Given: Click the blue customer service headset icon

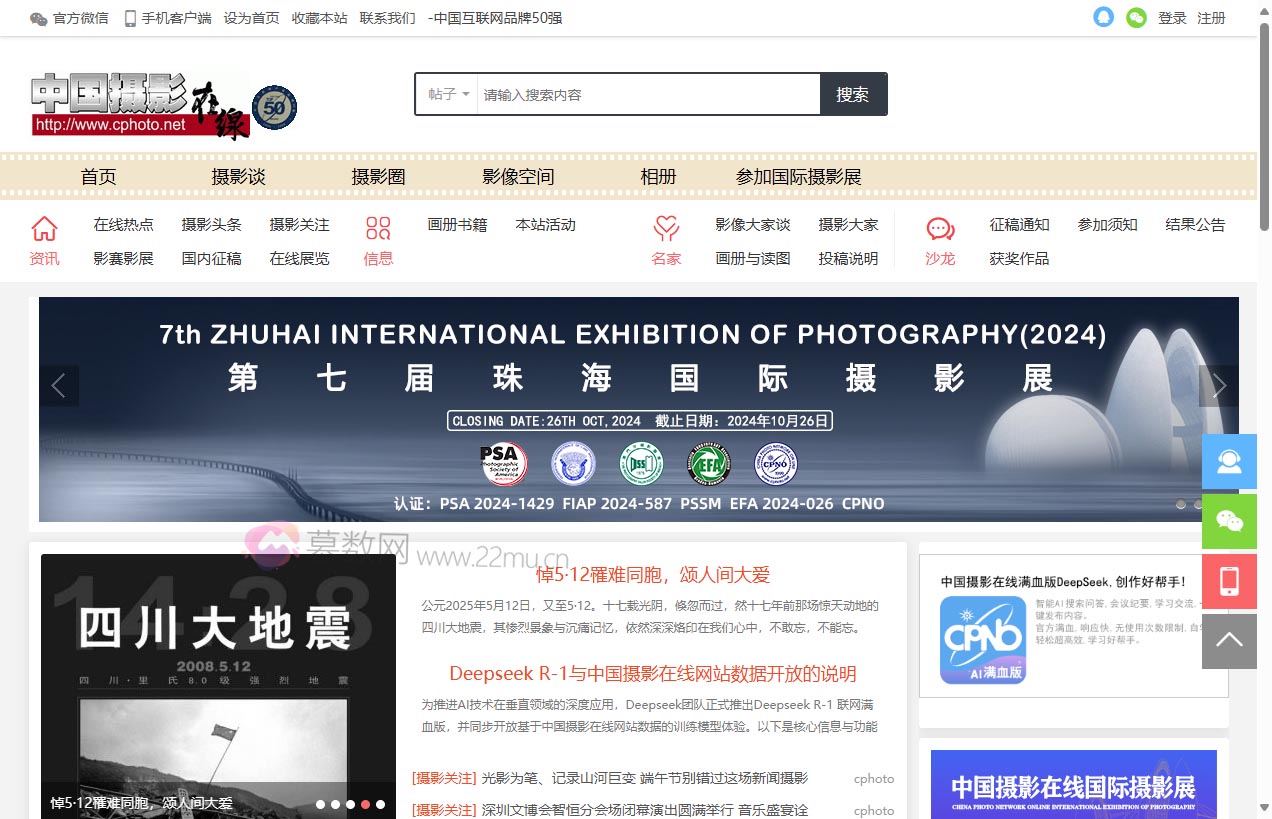Looking at the screenshot, I should pyautogui.click(x=1229, y=461).
